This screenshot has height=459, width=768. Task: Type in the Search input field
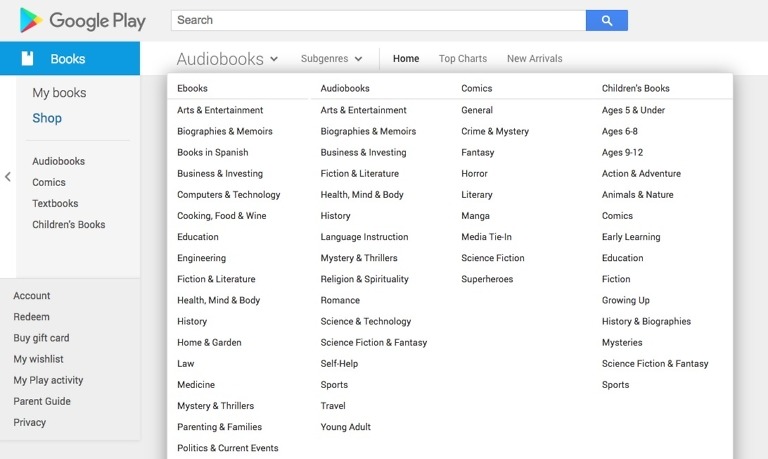378,20
